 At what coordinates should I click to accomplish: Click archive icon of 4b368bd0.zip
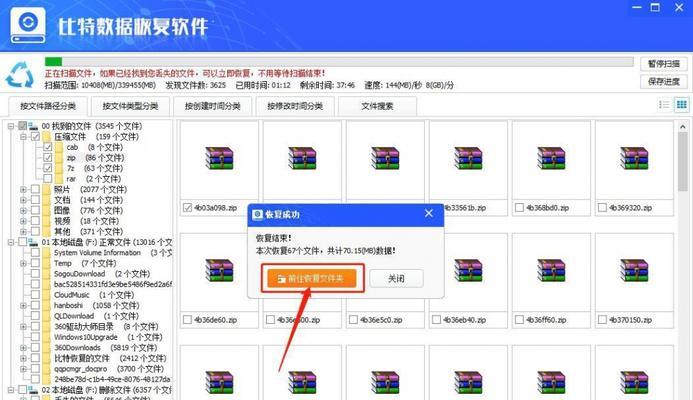[x=551, y=158]
